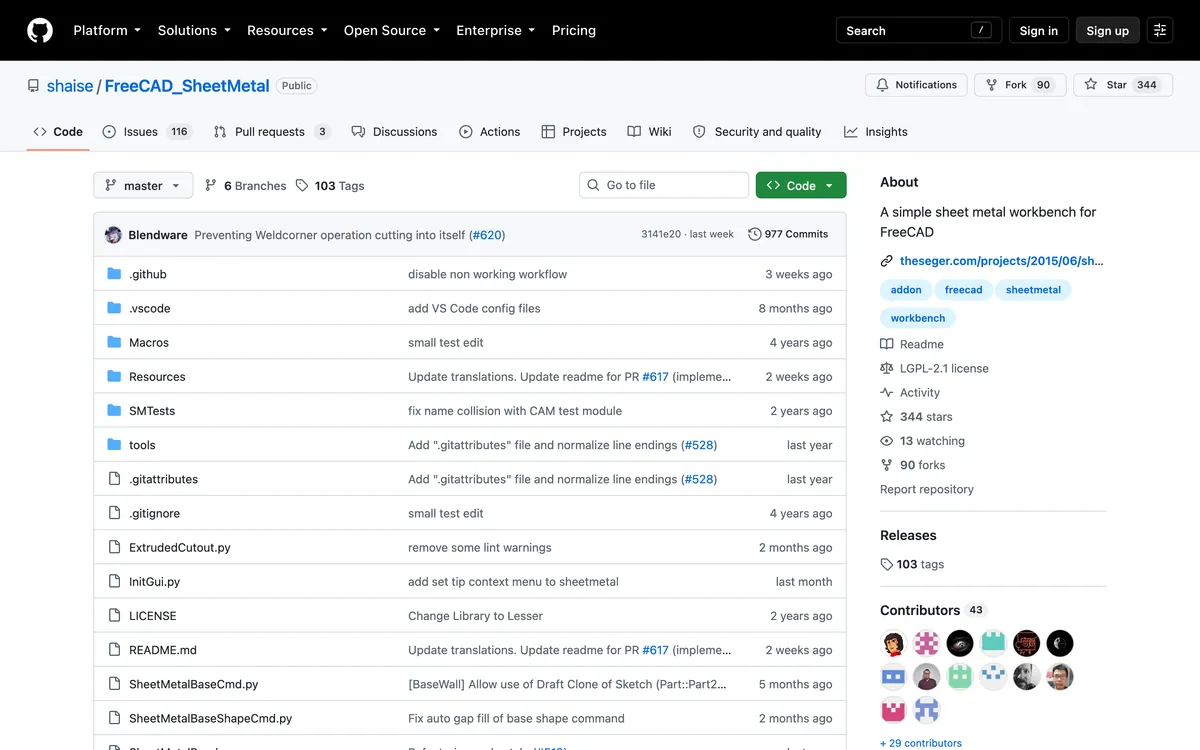This screenshot has width=1200, height=750.
Task: Click the SMTests folder icon
Action: point(114,410)
